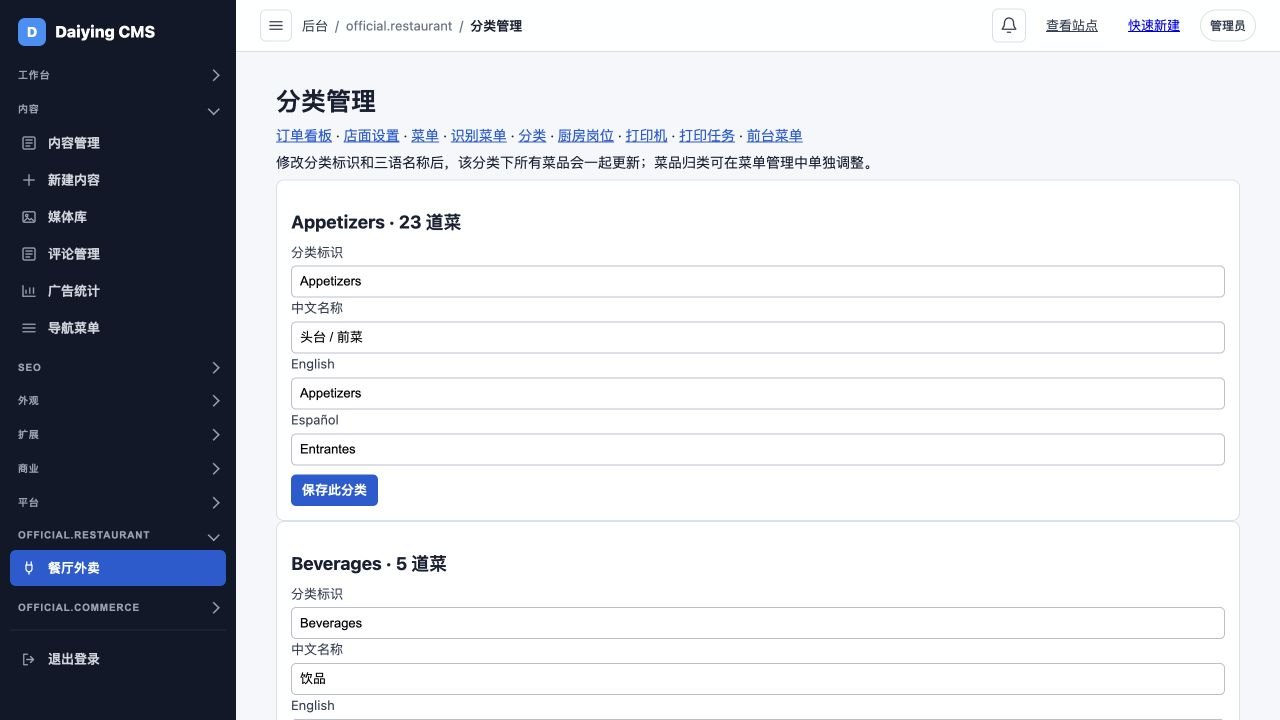The height and width of the screenshot is (720, 1280).
Task: Expand the 商业 sidebar section
Action: tap(118, 469)
